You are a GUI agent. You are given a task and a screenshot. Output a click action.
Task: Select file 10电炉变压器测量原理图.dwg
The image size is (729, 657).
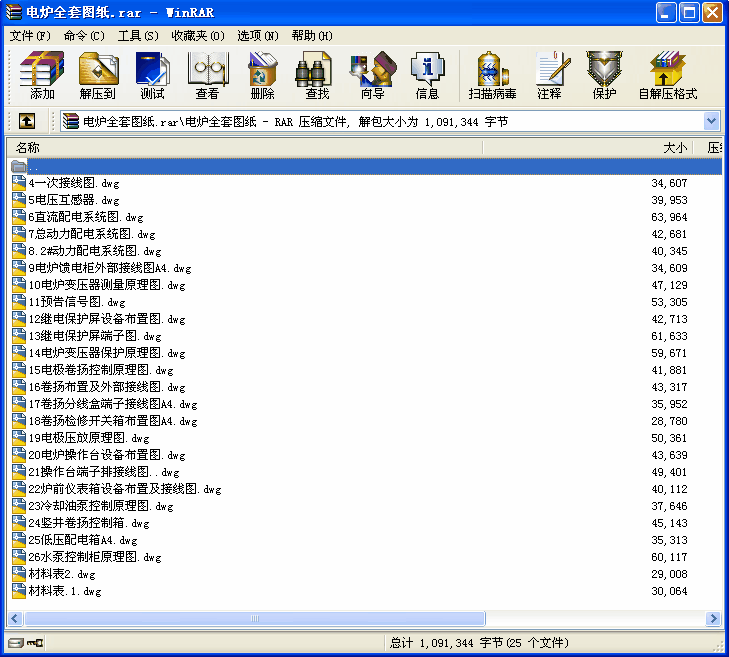[x=107, y=285]
